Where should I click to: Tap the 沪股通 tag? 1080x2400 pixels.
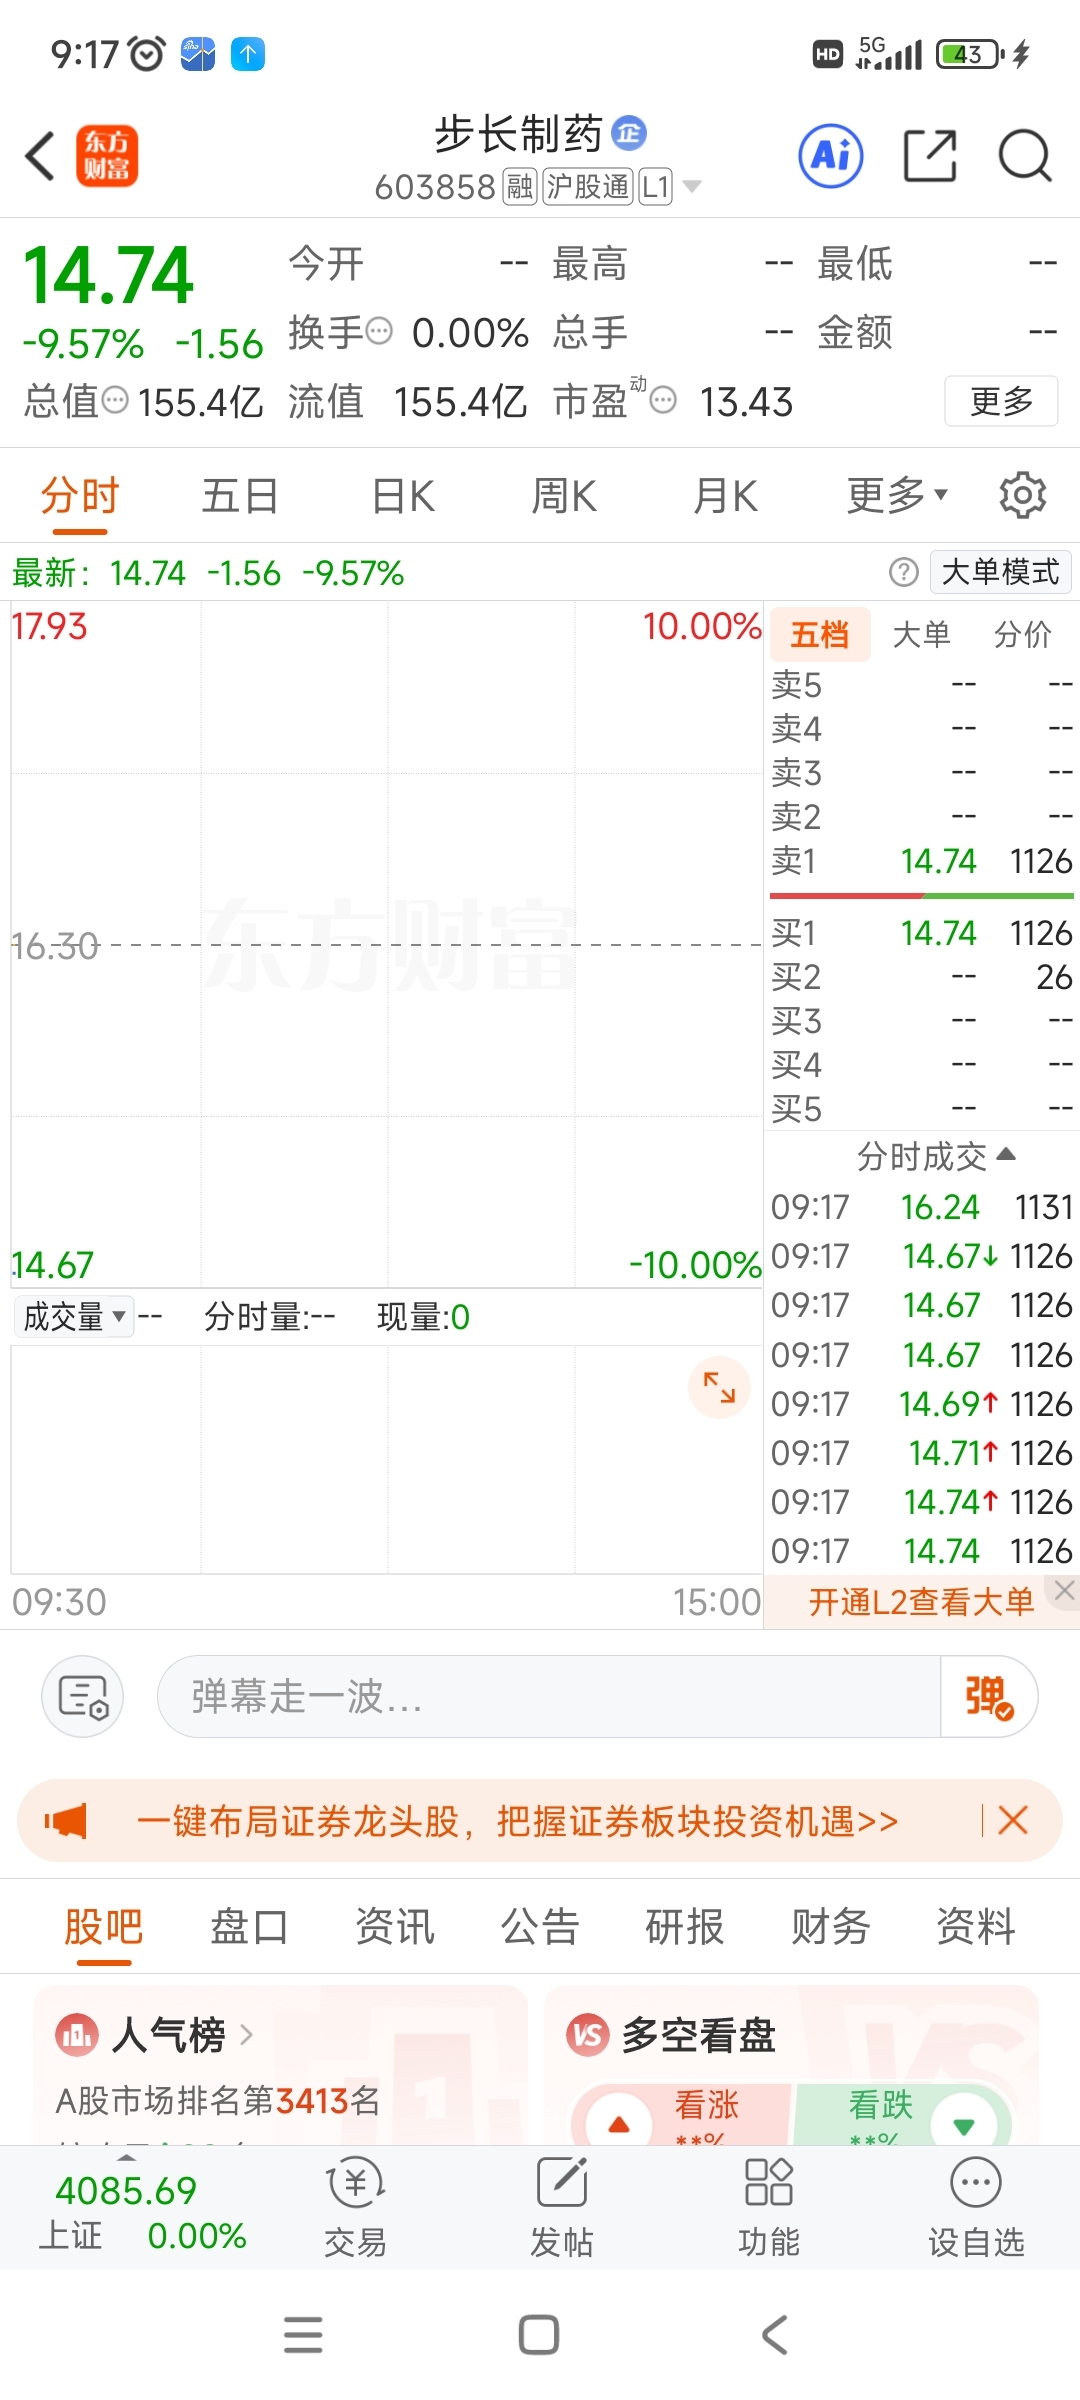(x=588, y=186)
